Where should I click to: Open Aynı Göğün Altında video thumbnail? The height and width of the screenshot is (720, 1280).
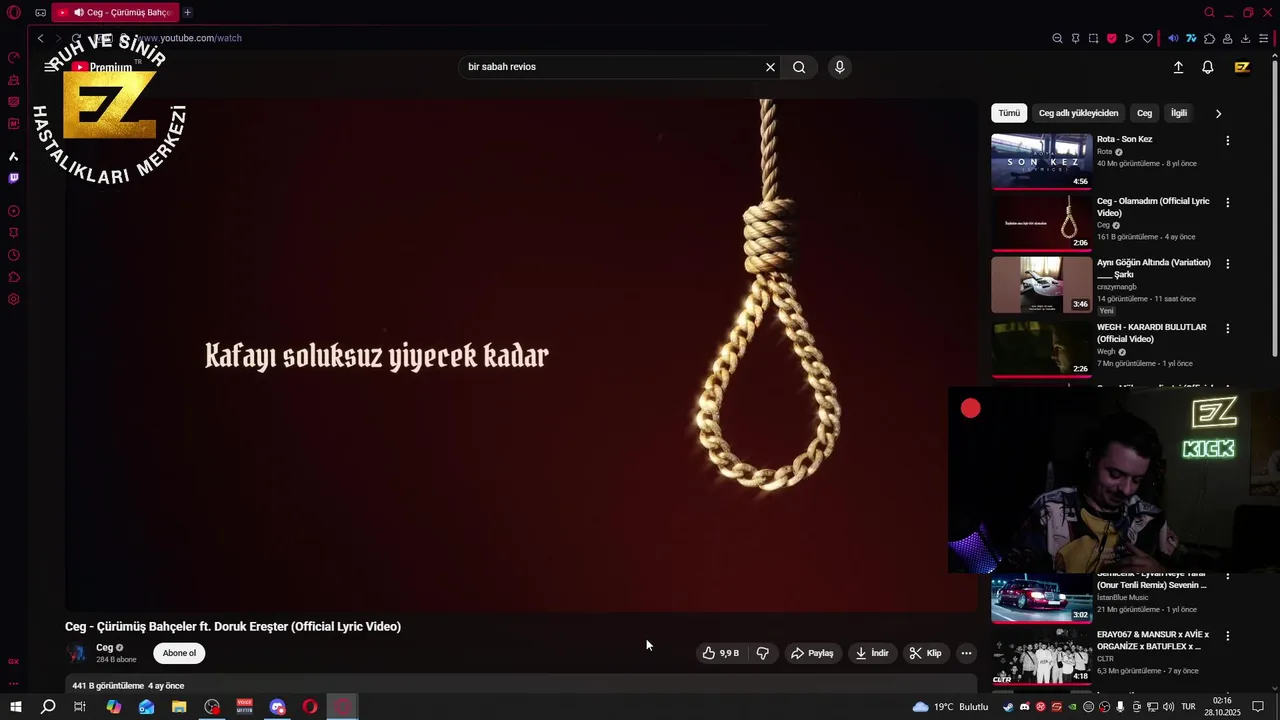(1041, 284)
